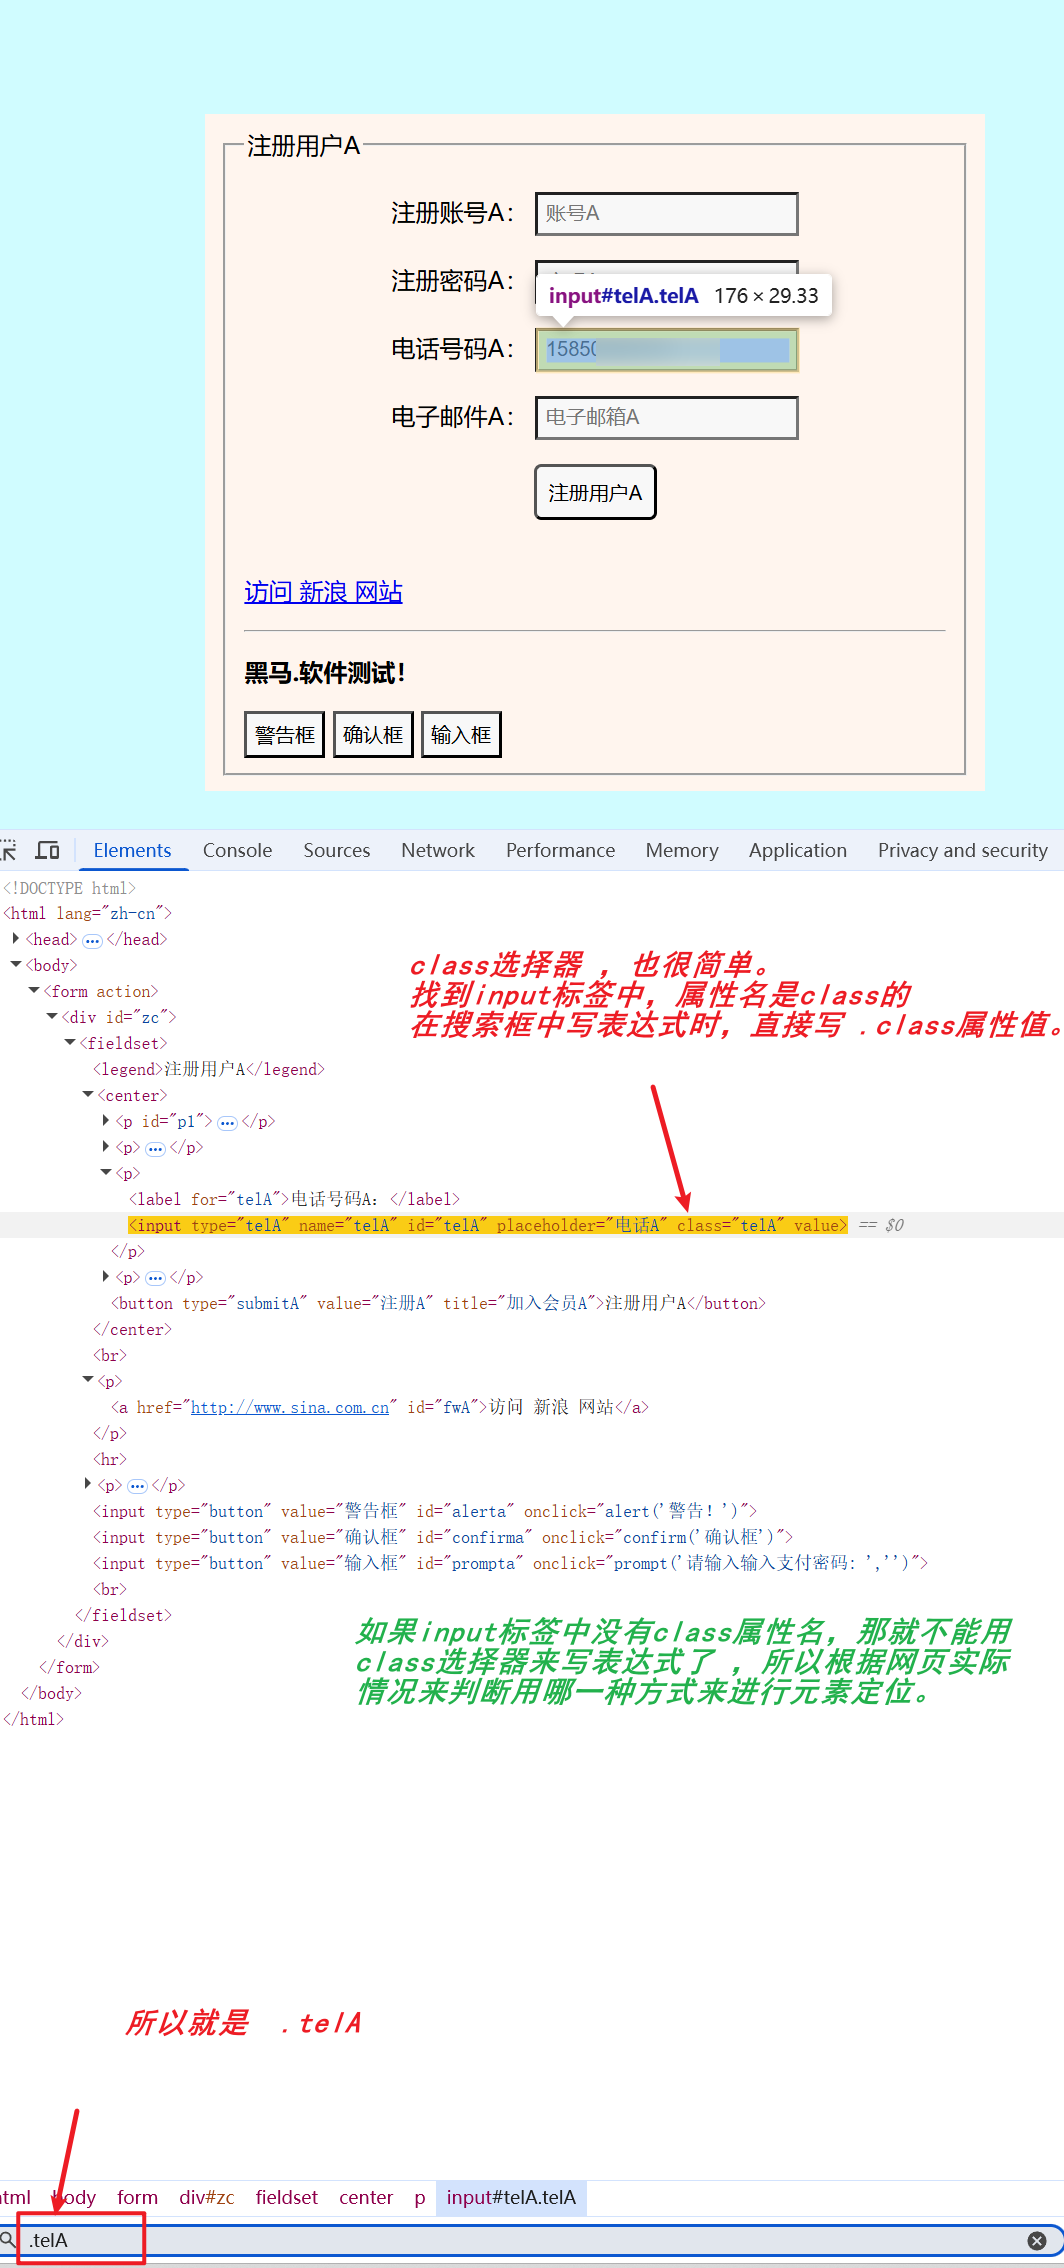Click the 确认框 button
Image resolution: width=1064 pixels, height=2268 pixels.
[x=373, y=735]
